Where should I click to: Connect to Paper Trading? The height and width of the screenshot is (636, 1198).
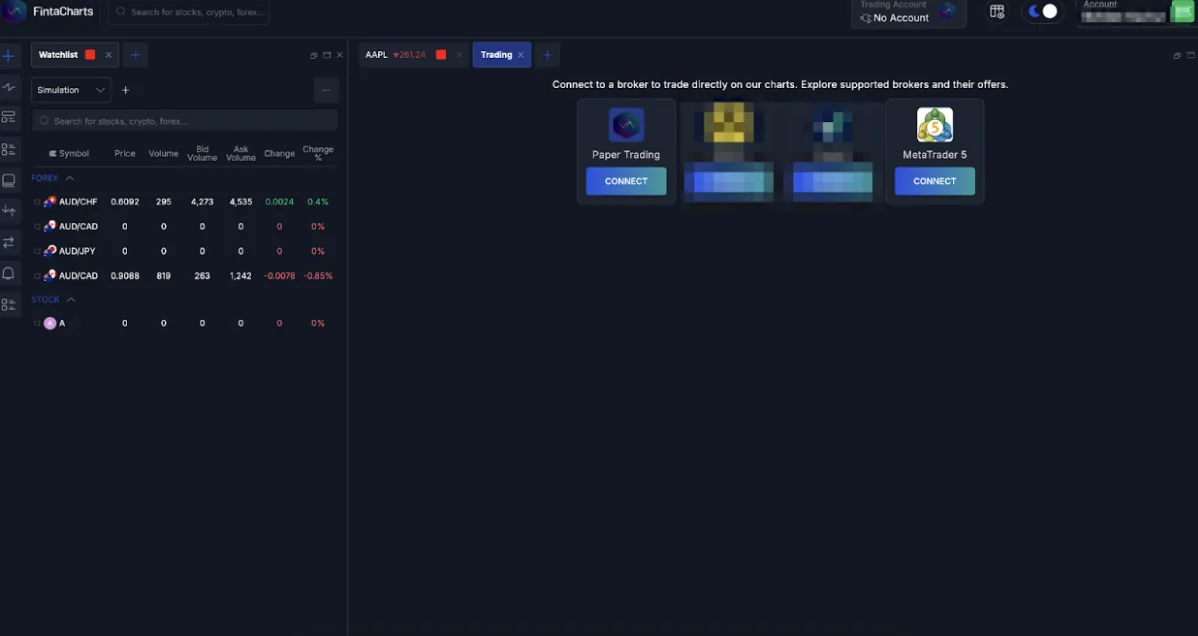click(626, 181)
